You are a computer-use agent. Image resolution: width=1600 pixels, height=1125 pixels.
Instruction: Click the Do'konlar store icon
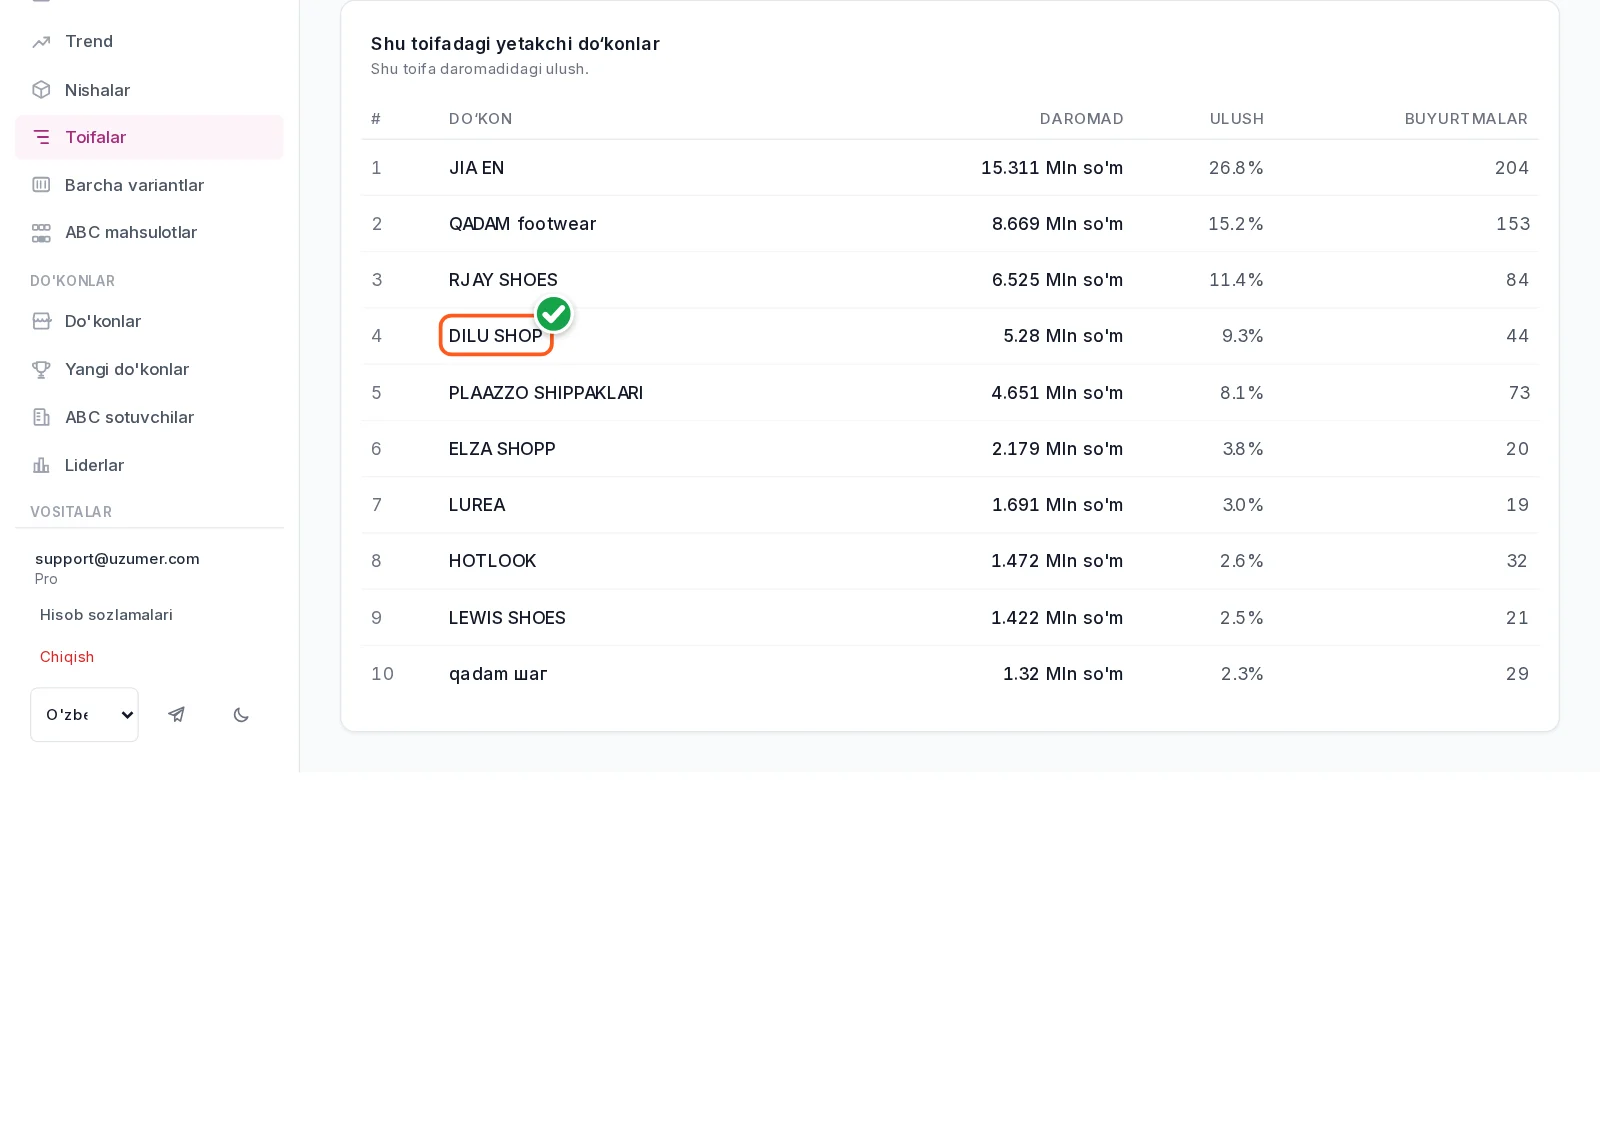41,321
